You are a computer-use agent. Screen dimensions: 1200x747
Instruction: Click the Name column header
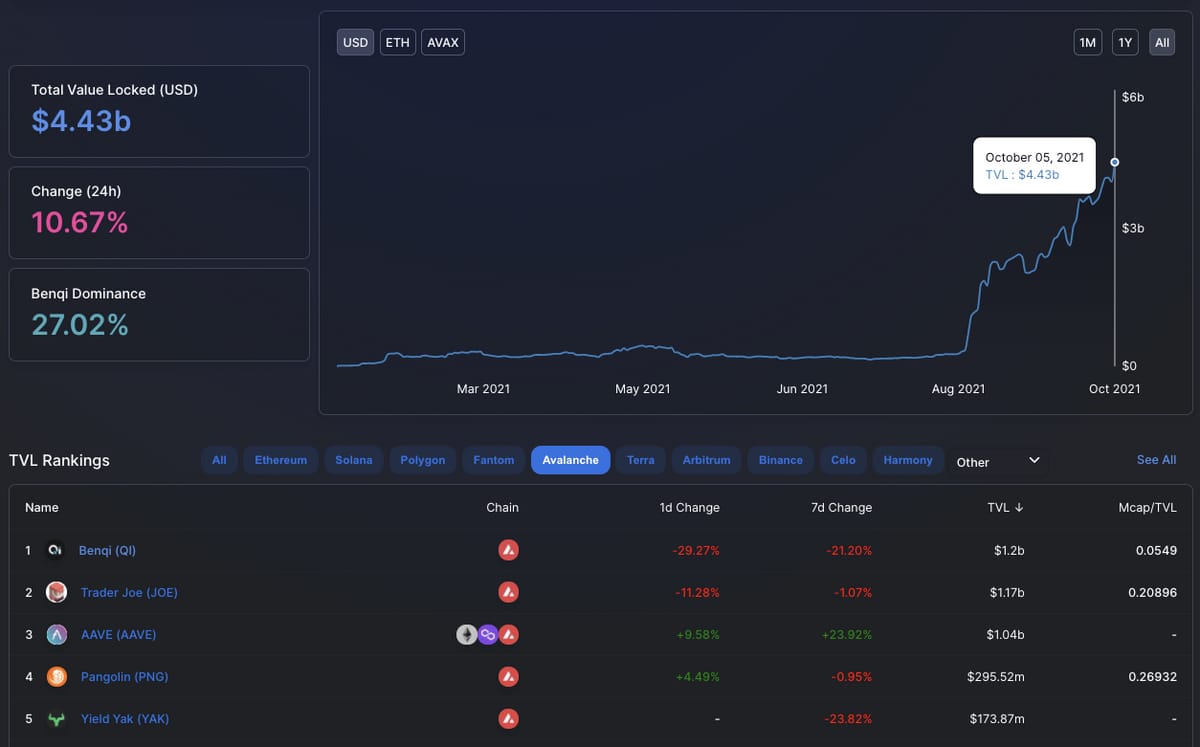click(42, 508)
